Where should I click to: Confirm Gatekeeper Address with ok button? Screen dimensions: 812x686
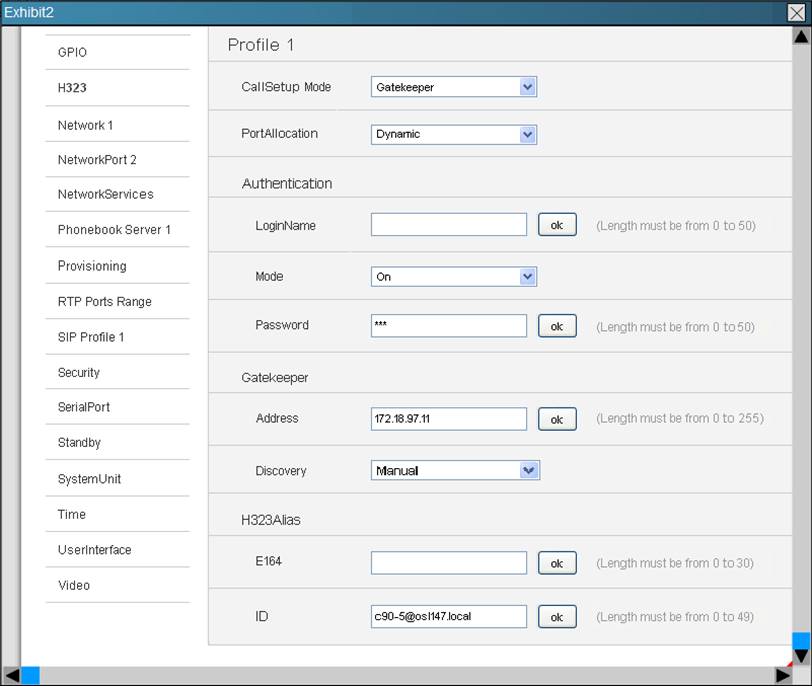[x=557, y=420]
